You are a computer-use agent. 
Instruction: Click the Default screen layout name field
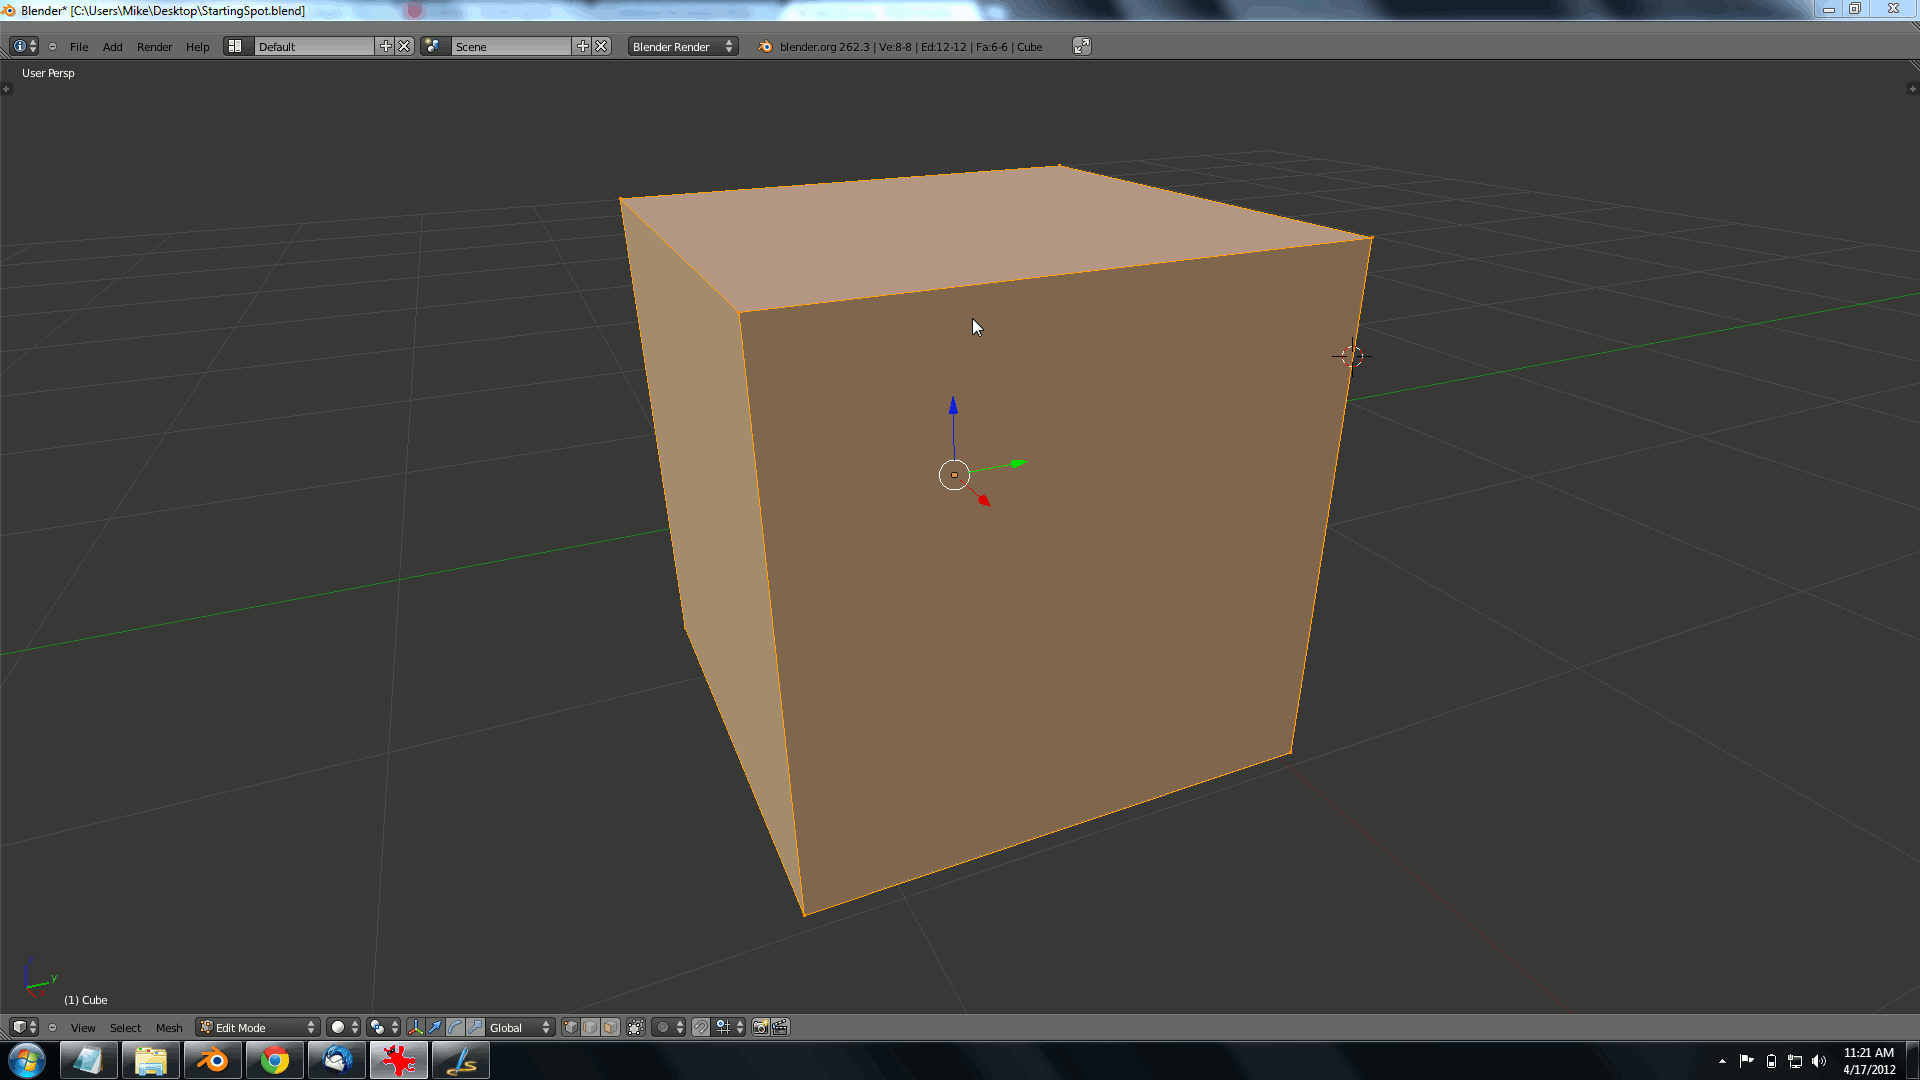click(x=314, y=47)
